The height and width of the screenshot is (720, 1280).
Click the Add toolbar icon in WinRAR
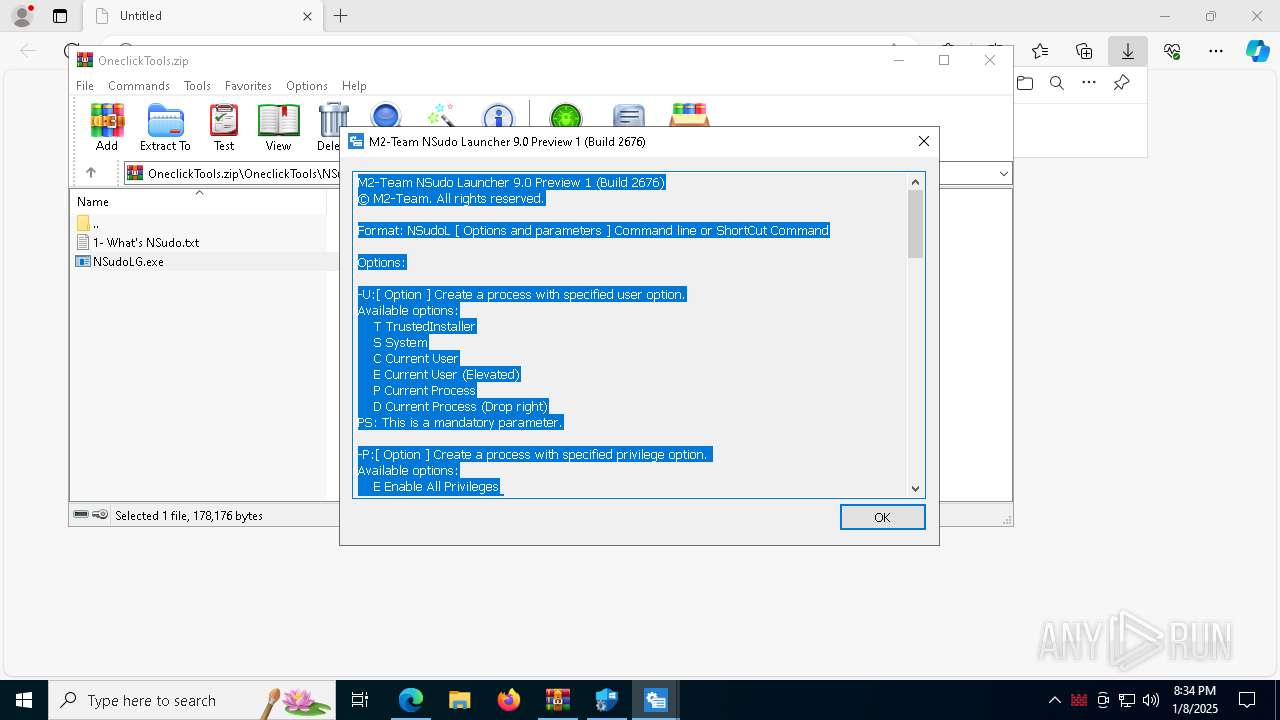click(107, 127)
